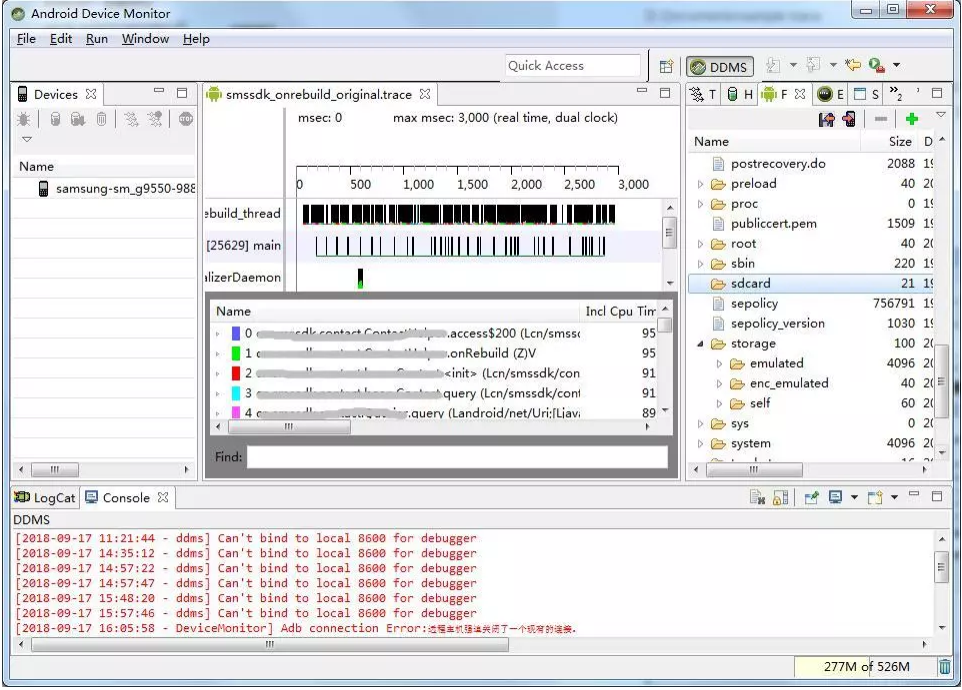Click the Push file onto device icon
The height and width of the screenshot is (690, 962).
pyautogui.click(x=849, y=119)
